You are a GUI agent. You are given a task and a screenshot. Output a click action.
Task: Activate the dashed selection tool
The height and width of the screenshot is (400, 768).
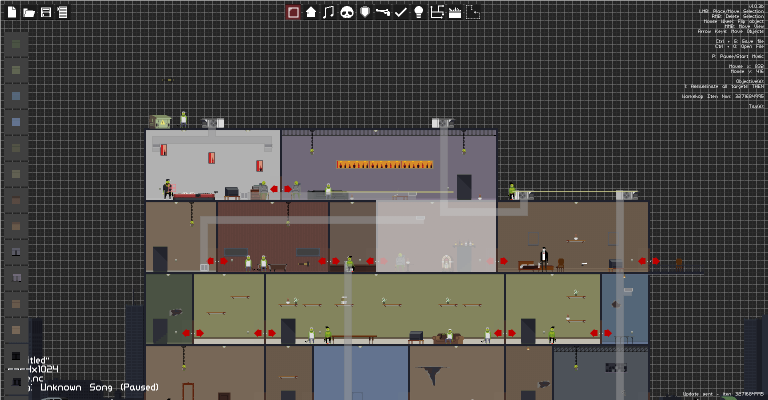tap(473, 12)
